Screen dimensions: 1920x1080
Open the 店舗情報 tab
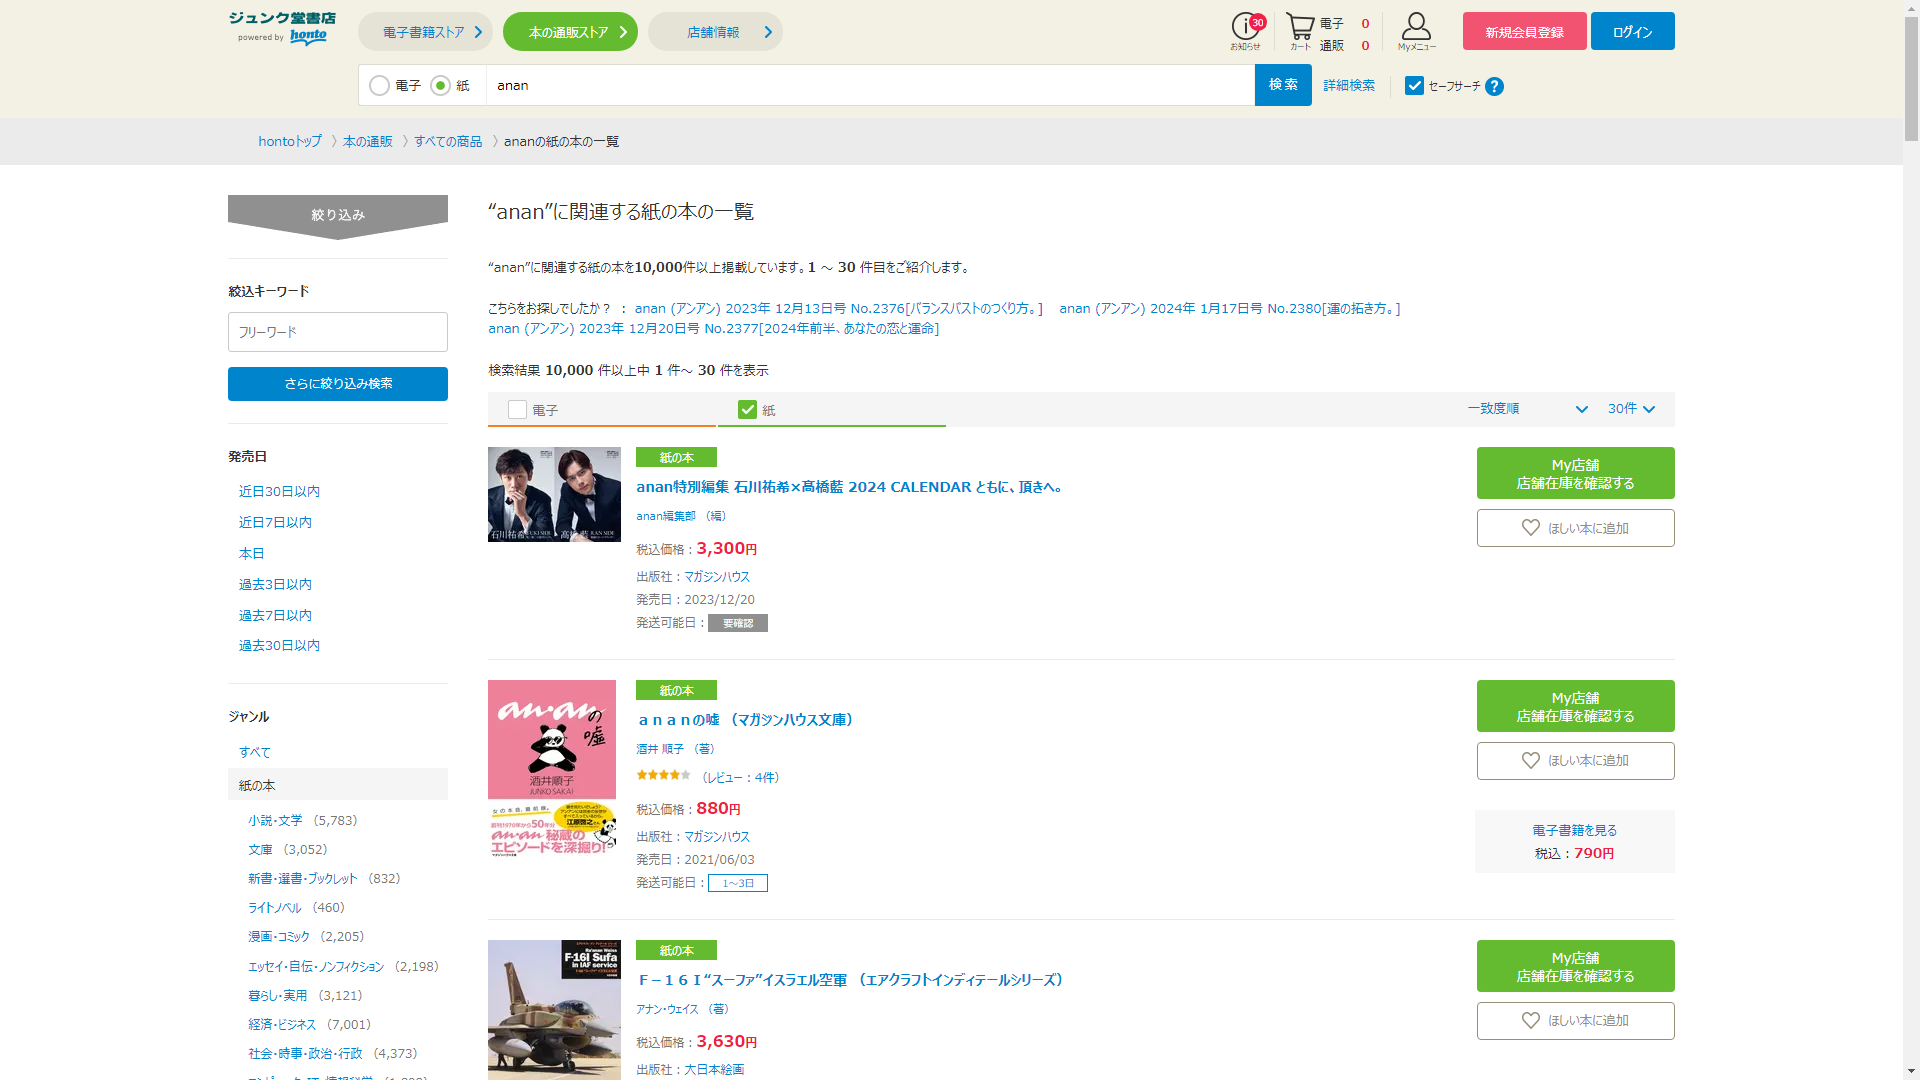point(715,32)
